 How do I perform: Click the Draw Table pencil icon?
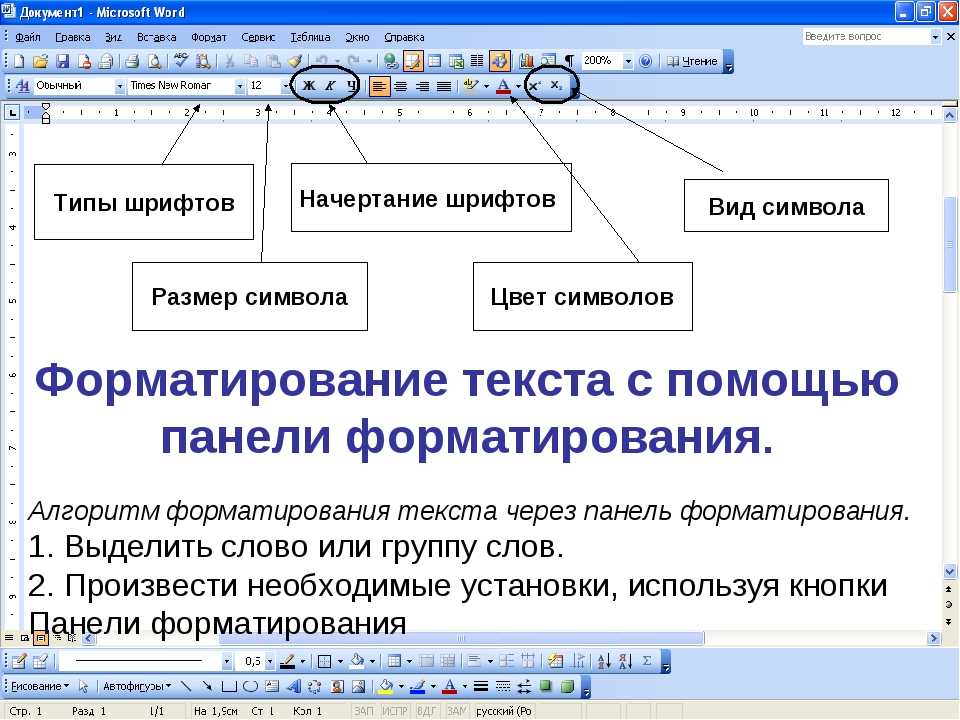[x=19, y=661]
